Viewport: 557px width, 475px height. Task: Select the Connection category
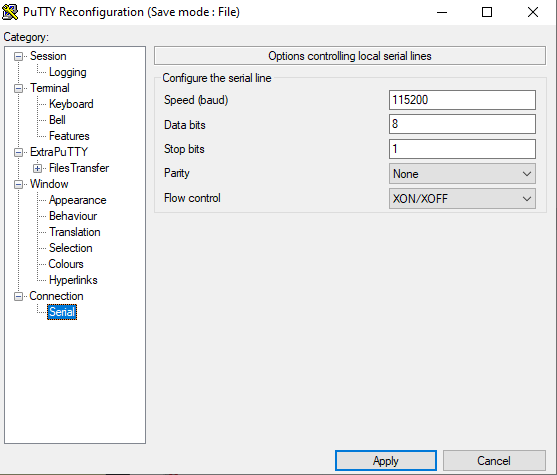pyautogui.click(x=56, y=296)
